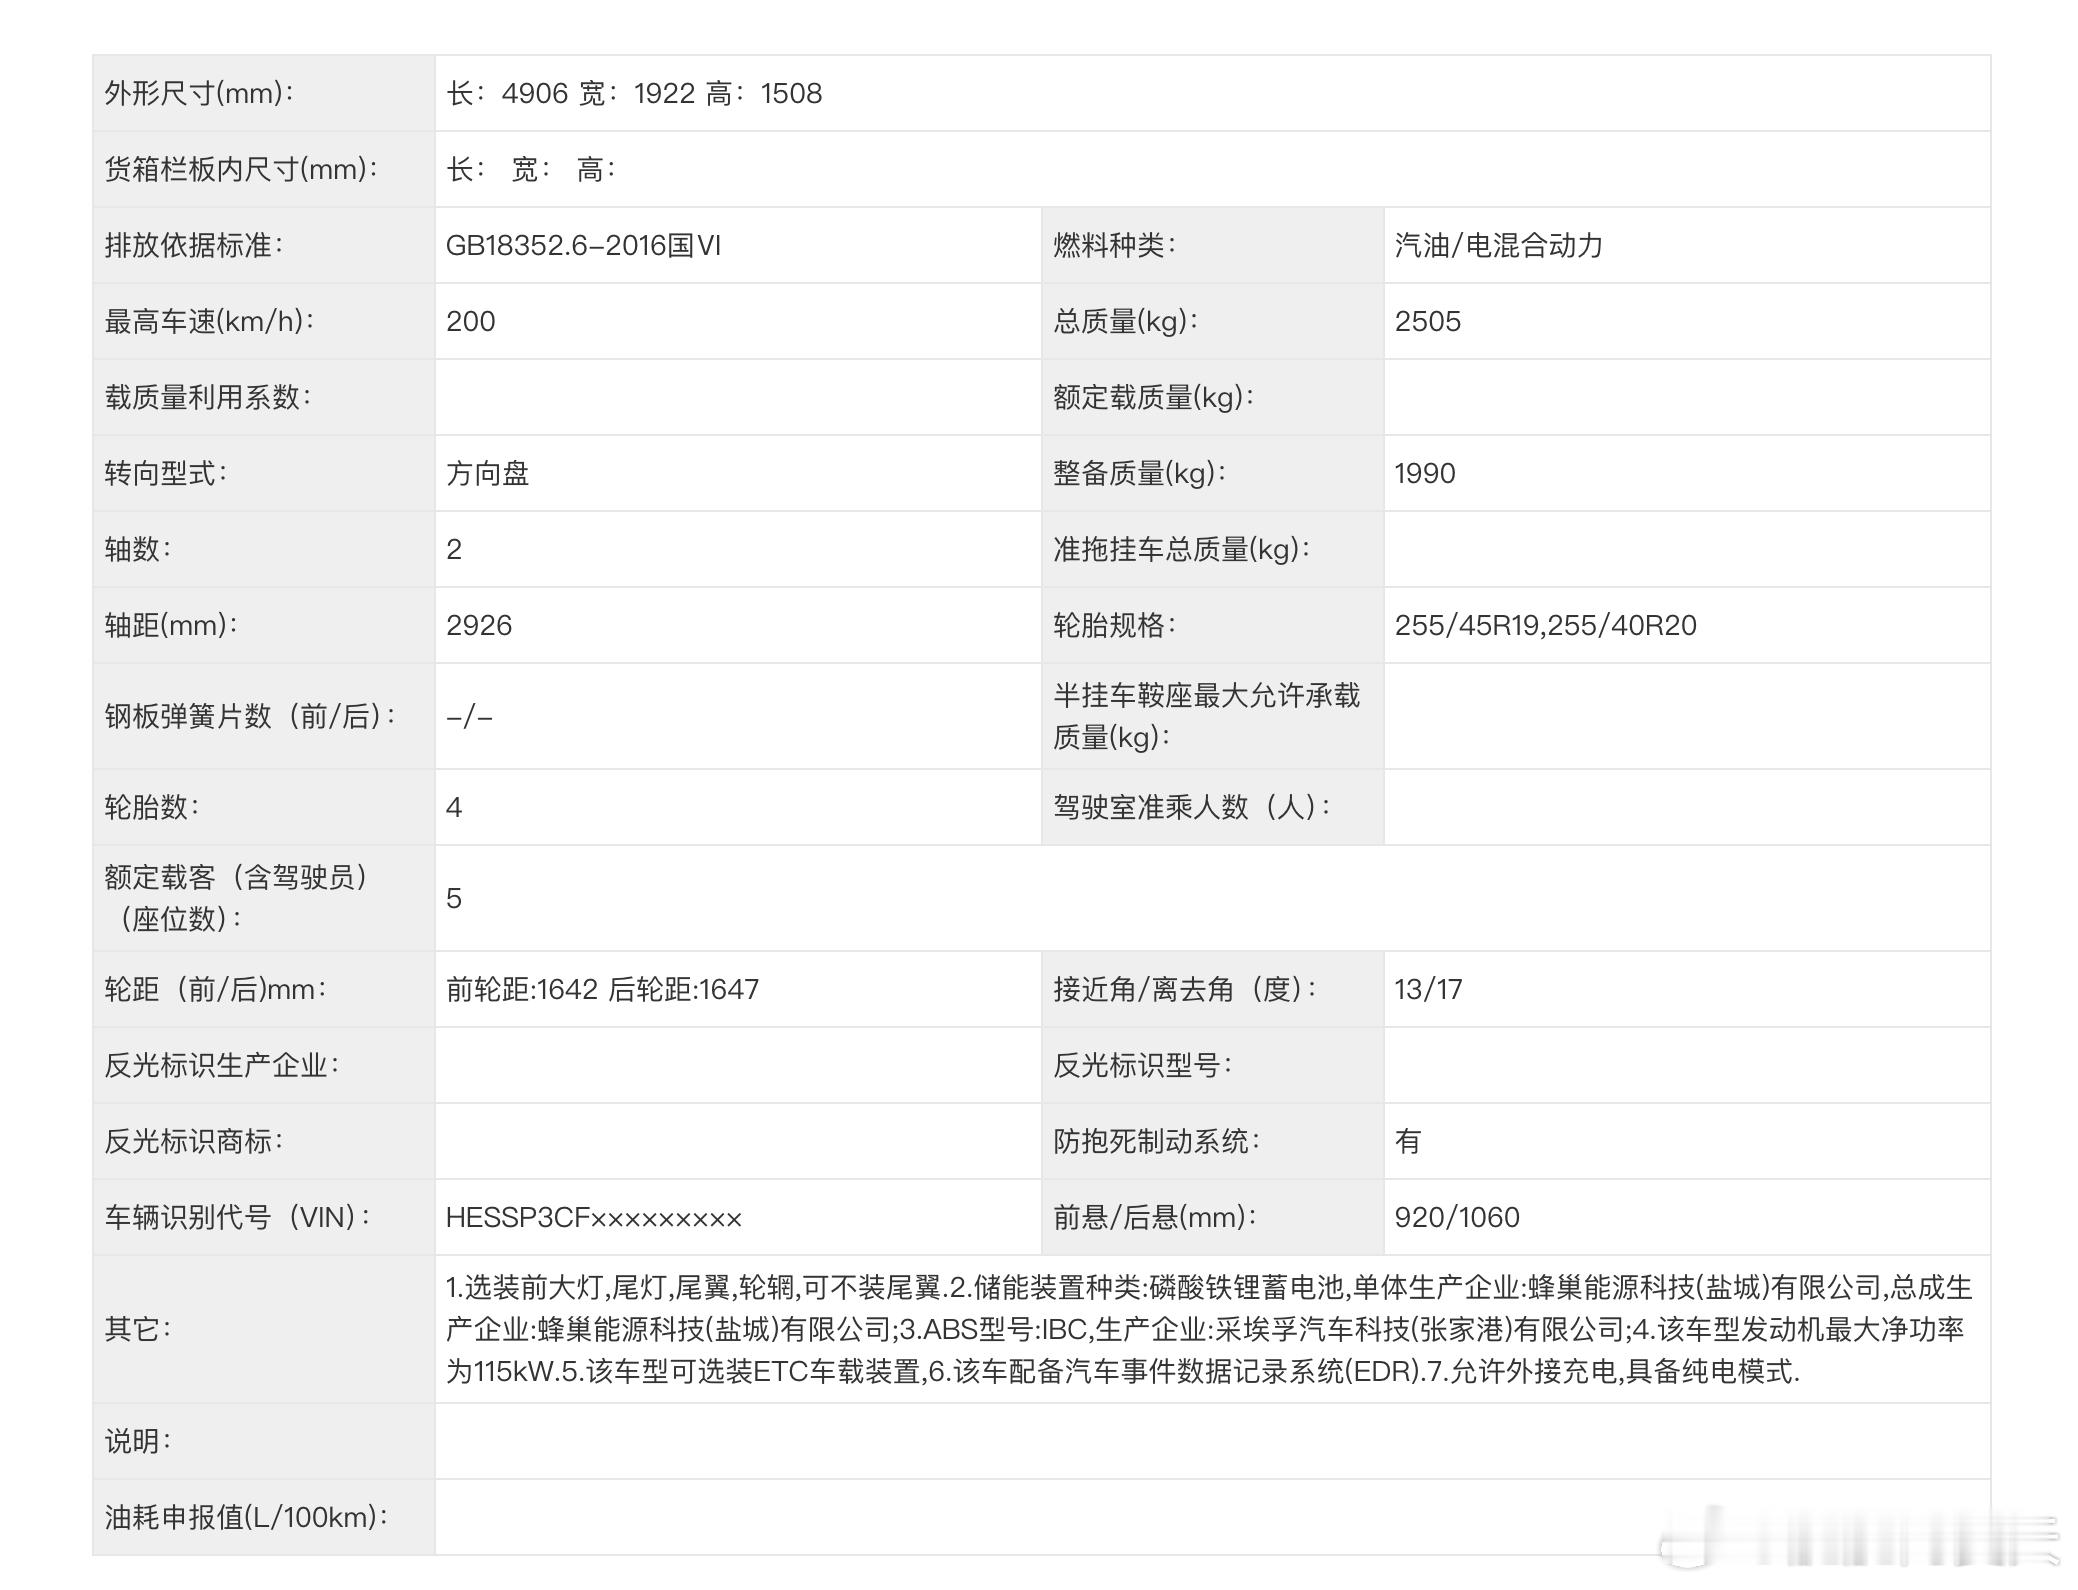Click the approach/departure angle value 13/17
Image resolution: width=2078 pixels, height=1590 pixels.
pos(1428,990)
